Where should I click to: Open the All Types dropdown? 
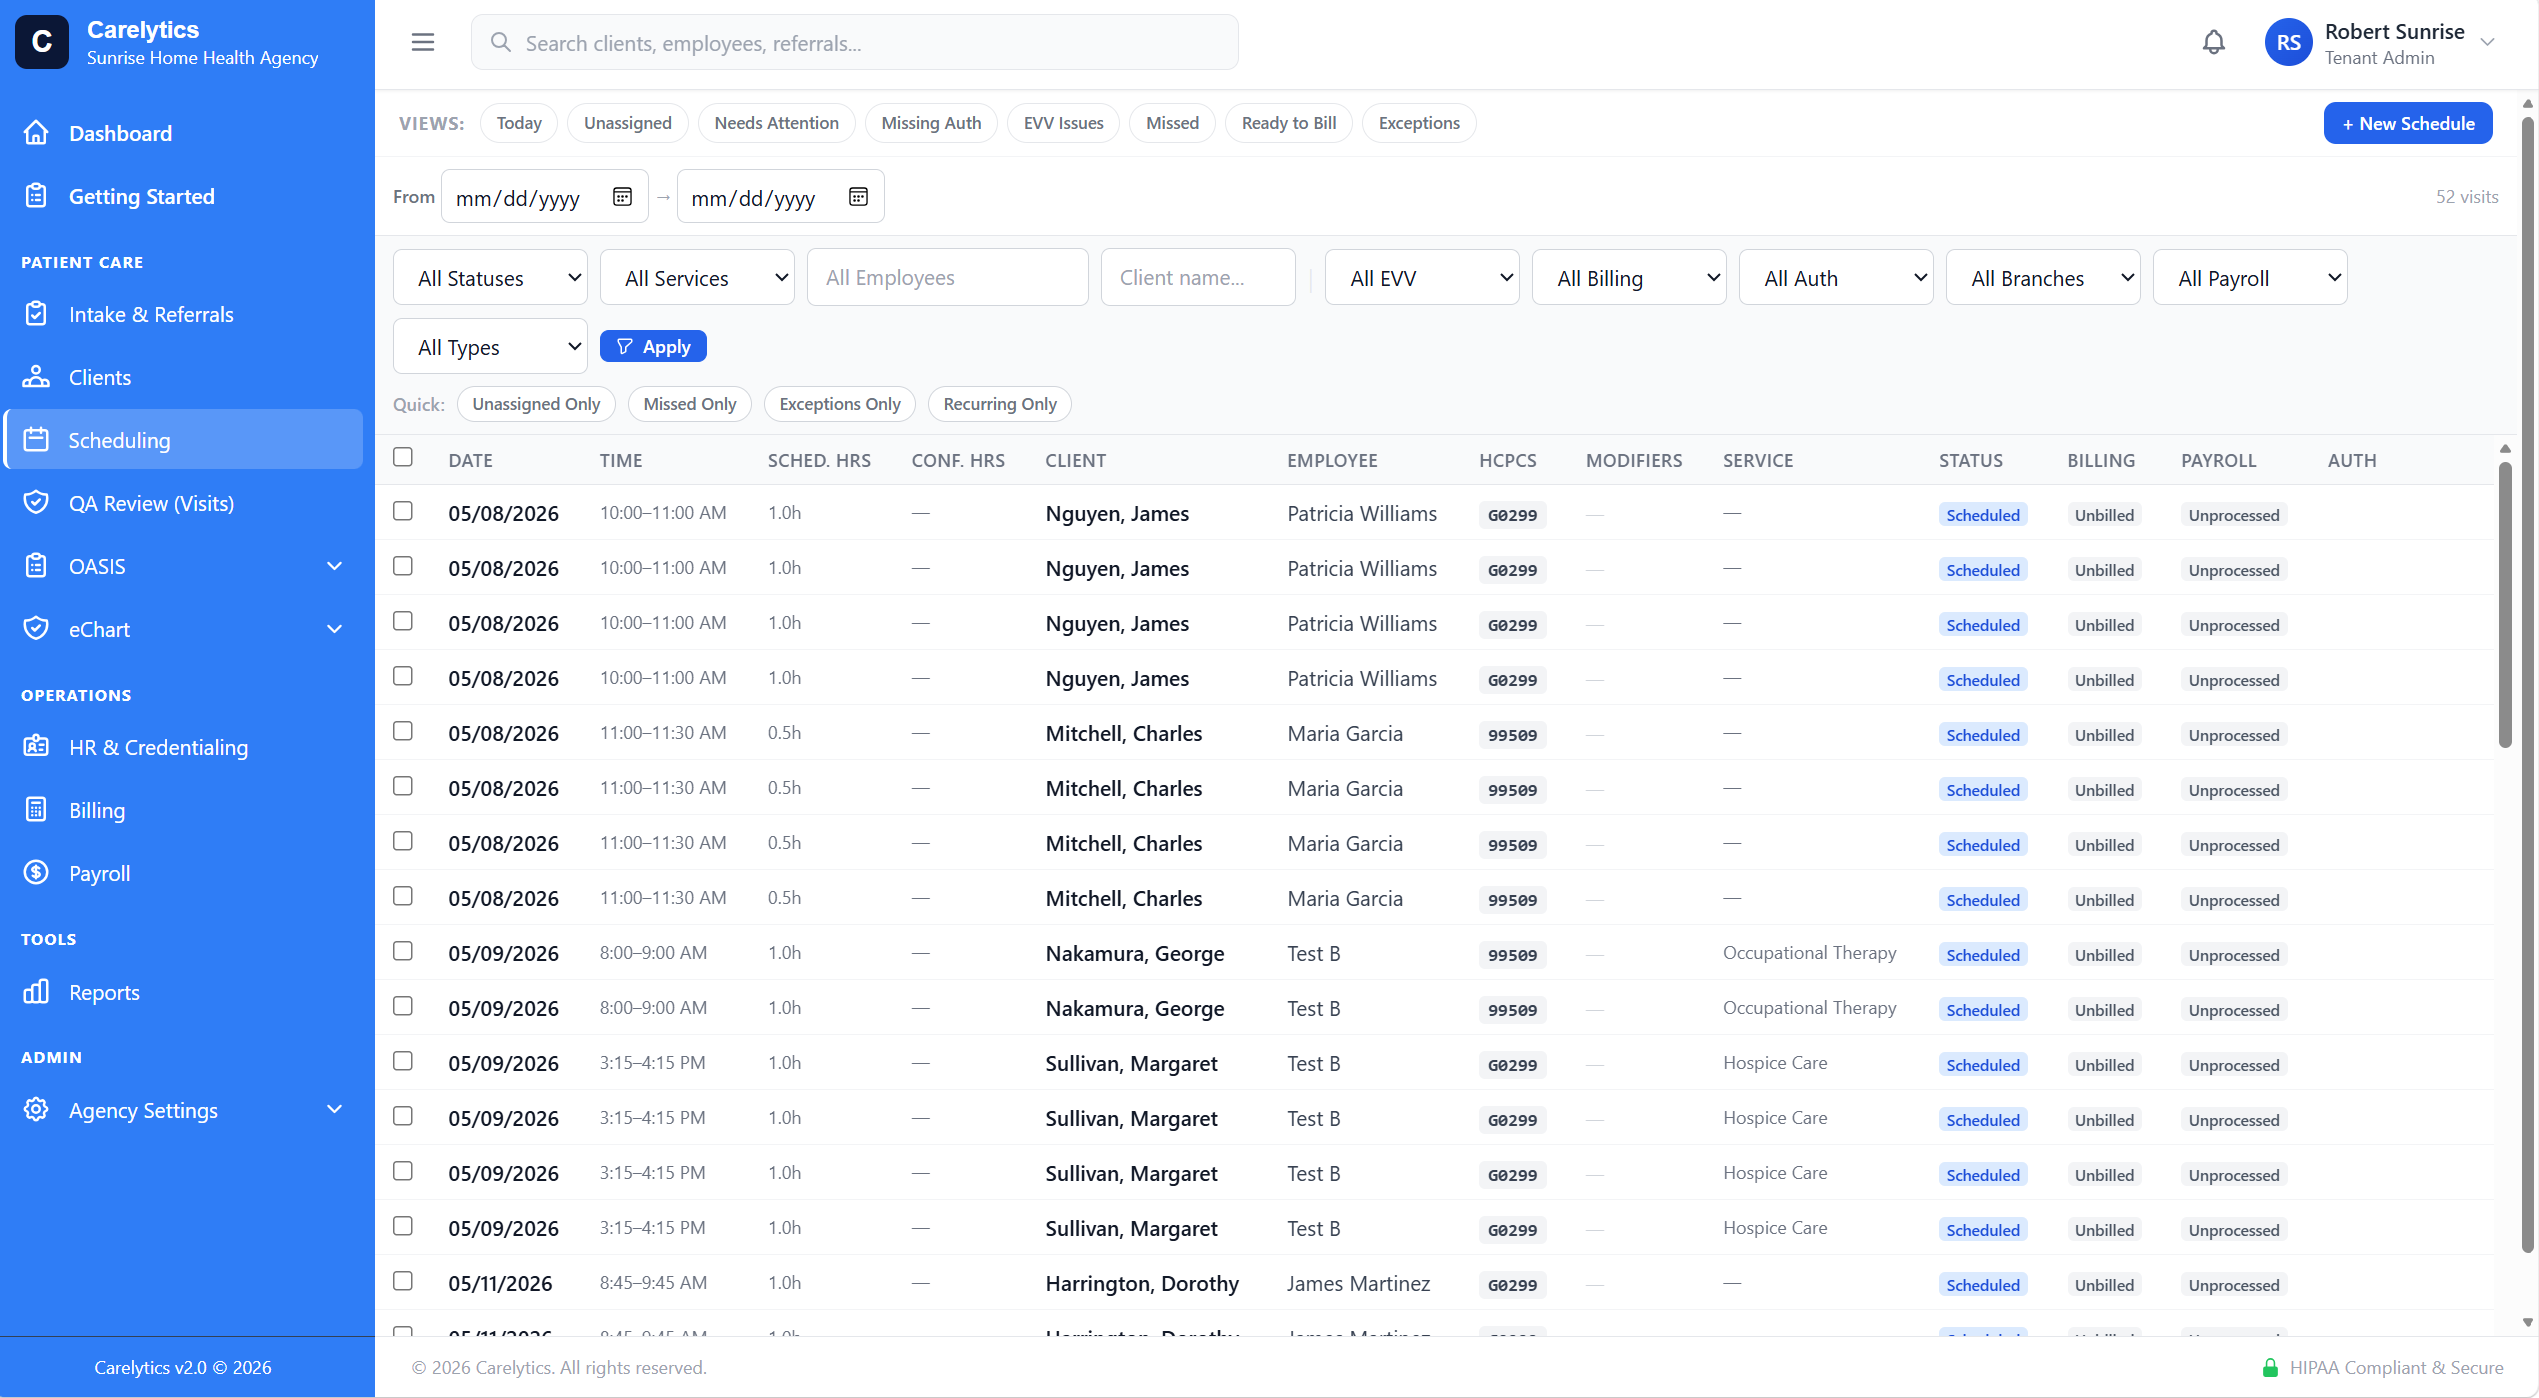490,346
